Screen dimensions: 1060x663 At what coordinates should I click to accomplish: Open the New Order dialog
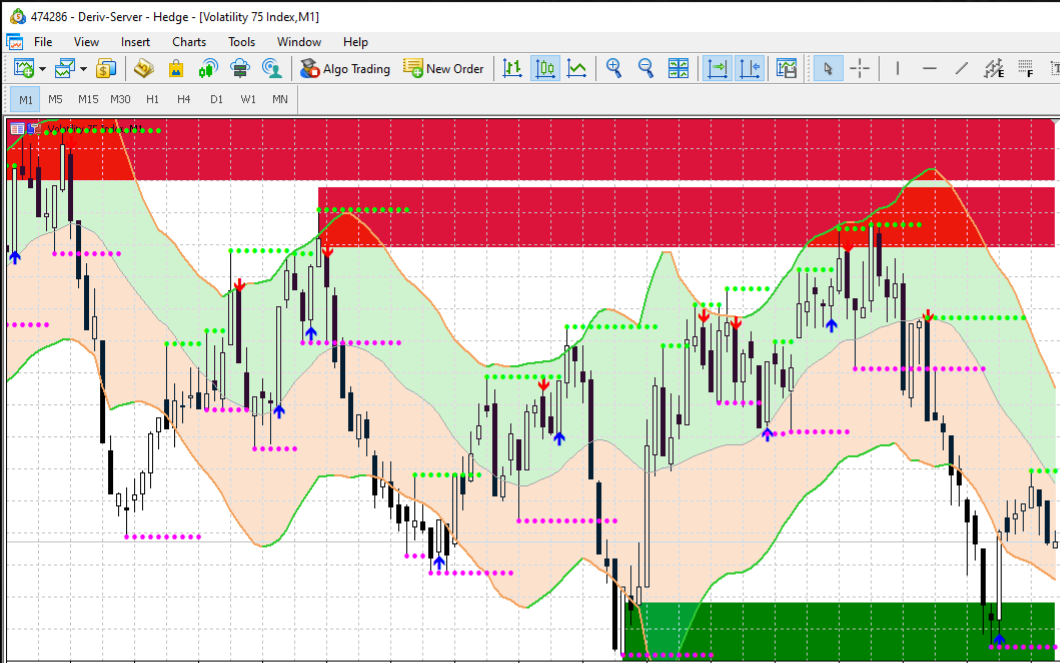tap(443, 68)
